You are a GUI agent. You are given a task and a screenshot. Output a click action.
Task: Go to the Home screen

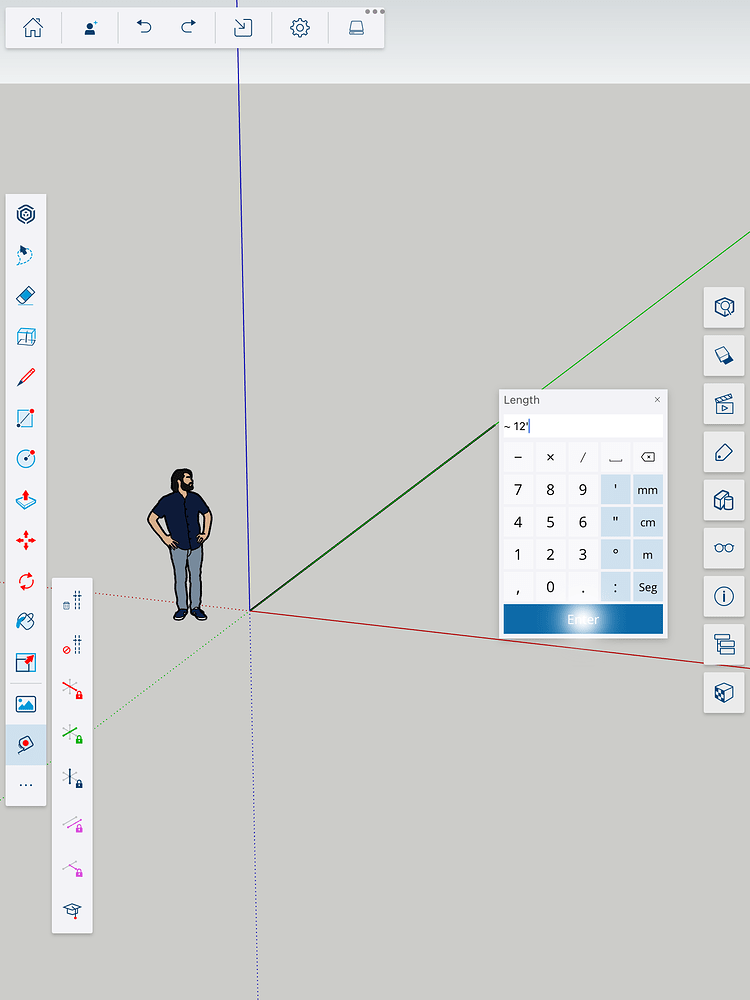point(33,27)
